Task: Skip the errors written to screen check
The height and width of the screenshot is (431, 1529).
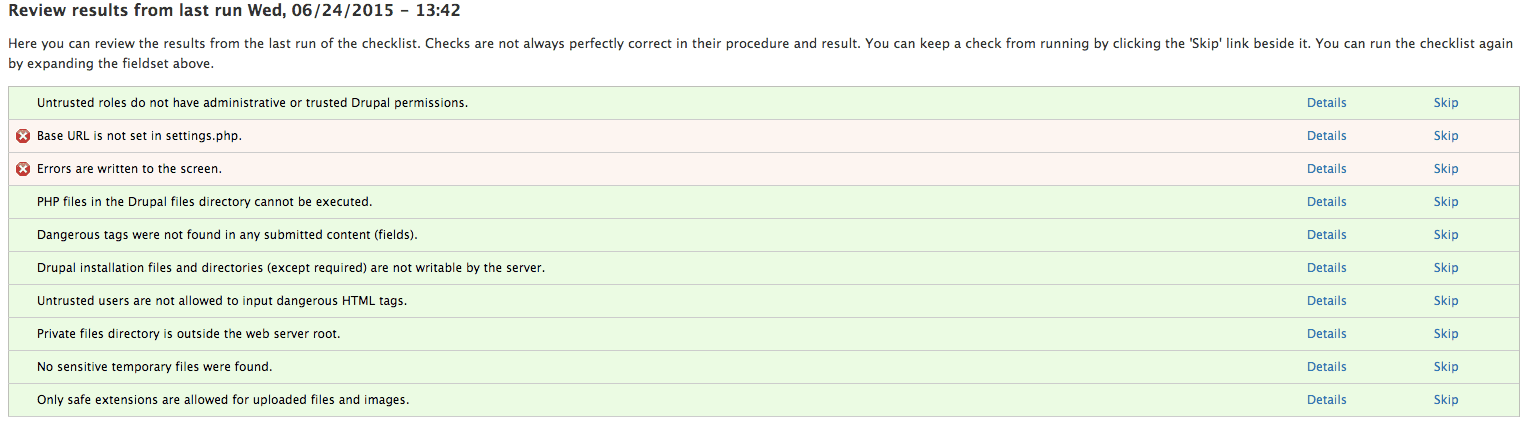Action: (x=1446, y=169)
